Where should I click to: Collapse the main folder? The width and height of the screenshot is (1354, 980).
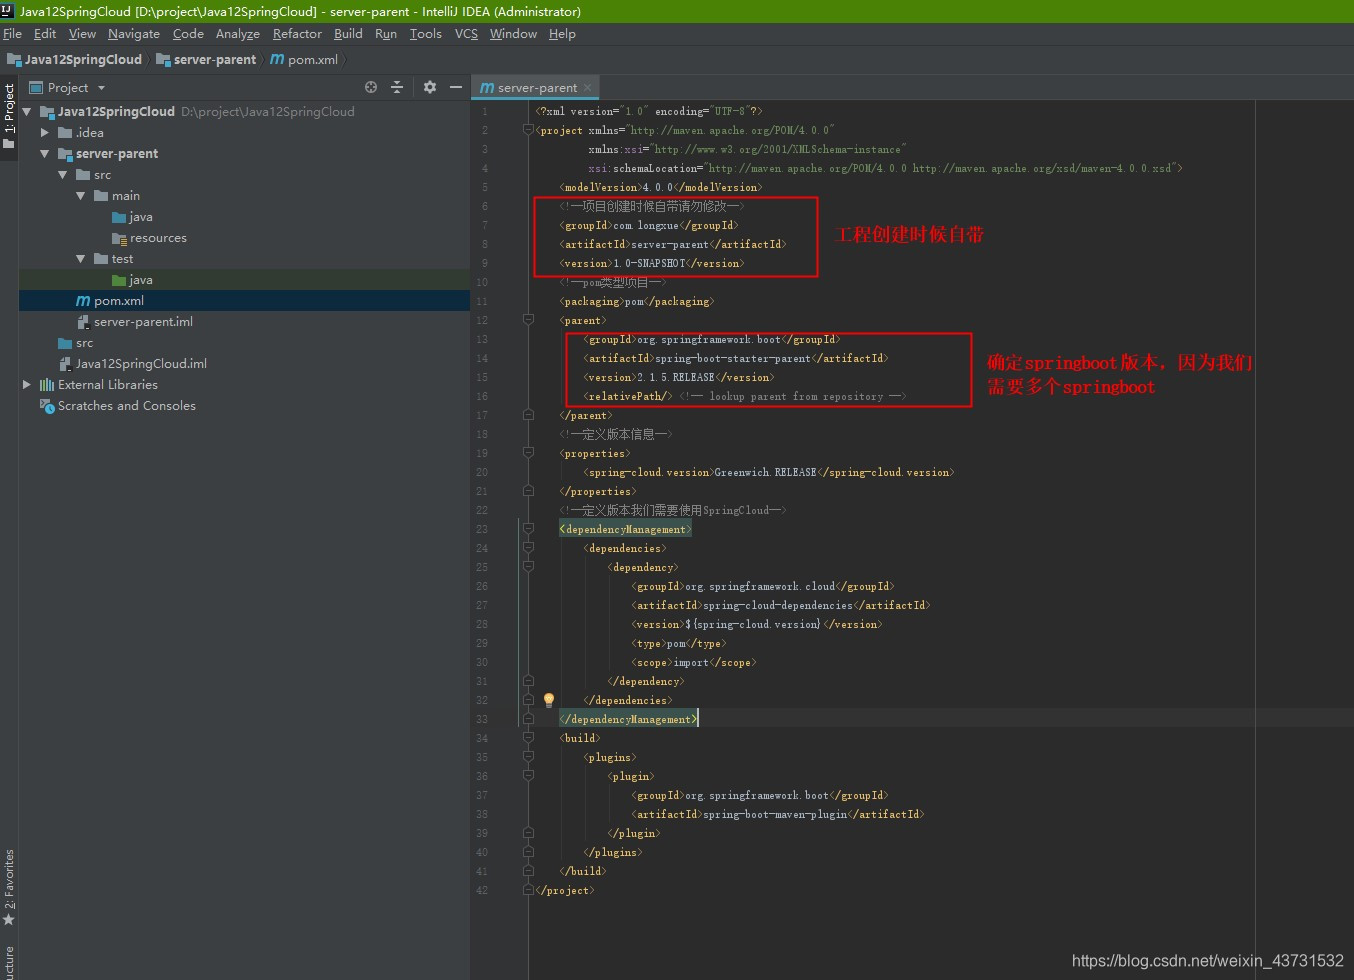click(81, 196)
